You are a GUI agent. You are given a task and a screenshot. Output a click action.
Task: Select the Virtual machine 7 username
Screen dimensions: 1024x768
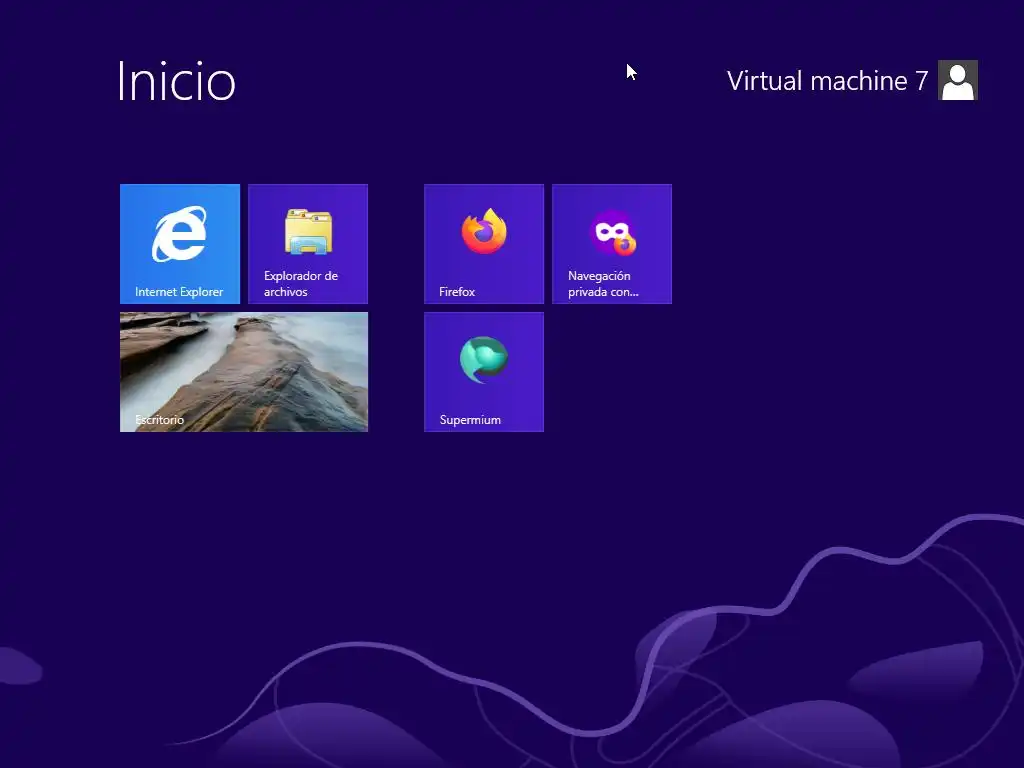(x=827, y=81)
